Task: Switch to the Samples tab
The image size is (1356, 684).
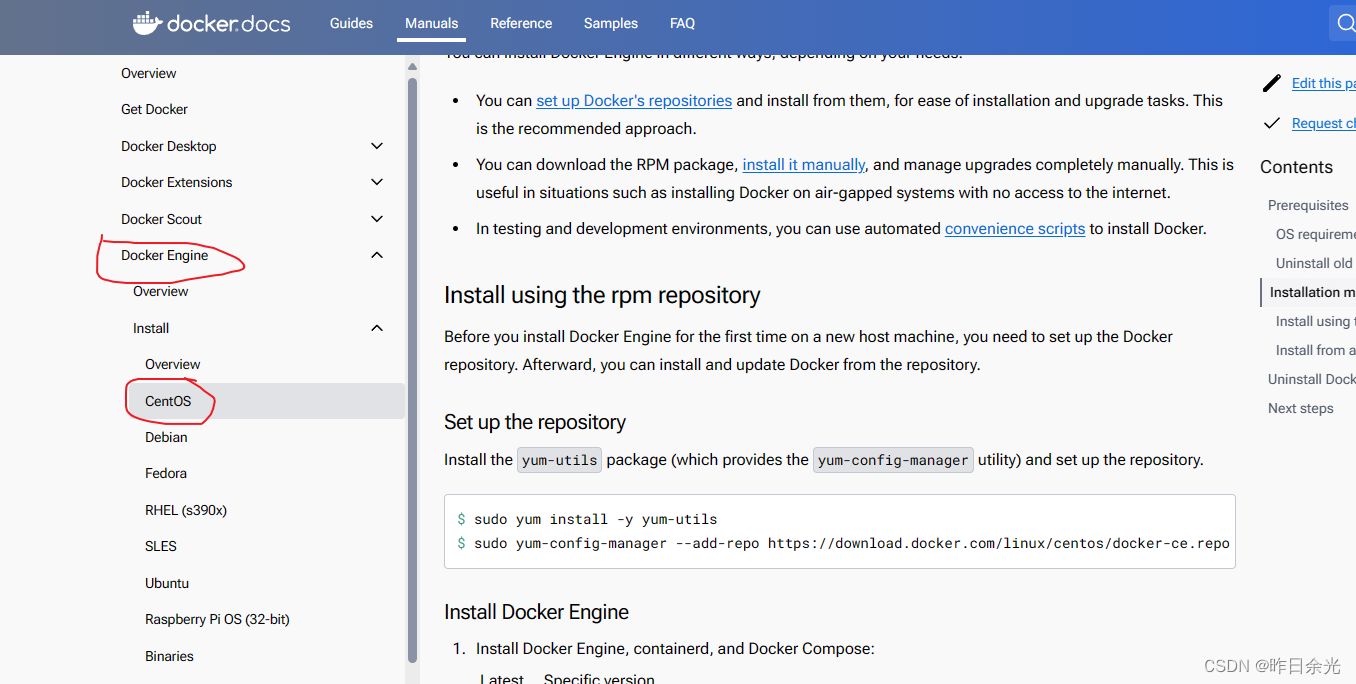Action: [611, 23]
